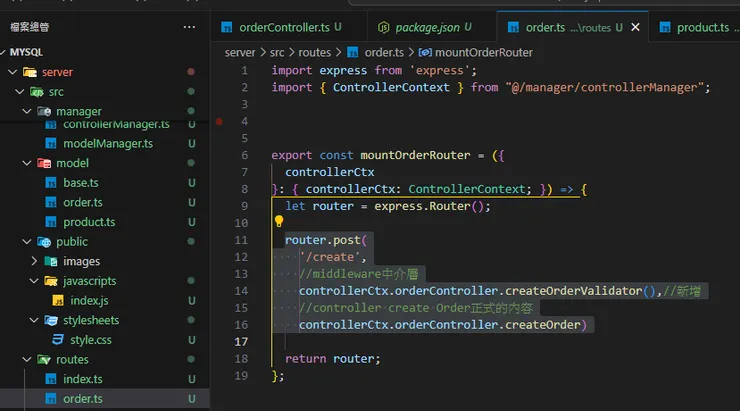Toggle the breakpoint dot on line 4
Image resolution: width=740 pixels, height=411 pixels.
(219, 121)
